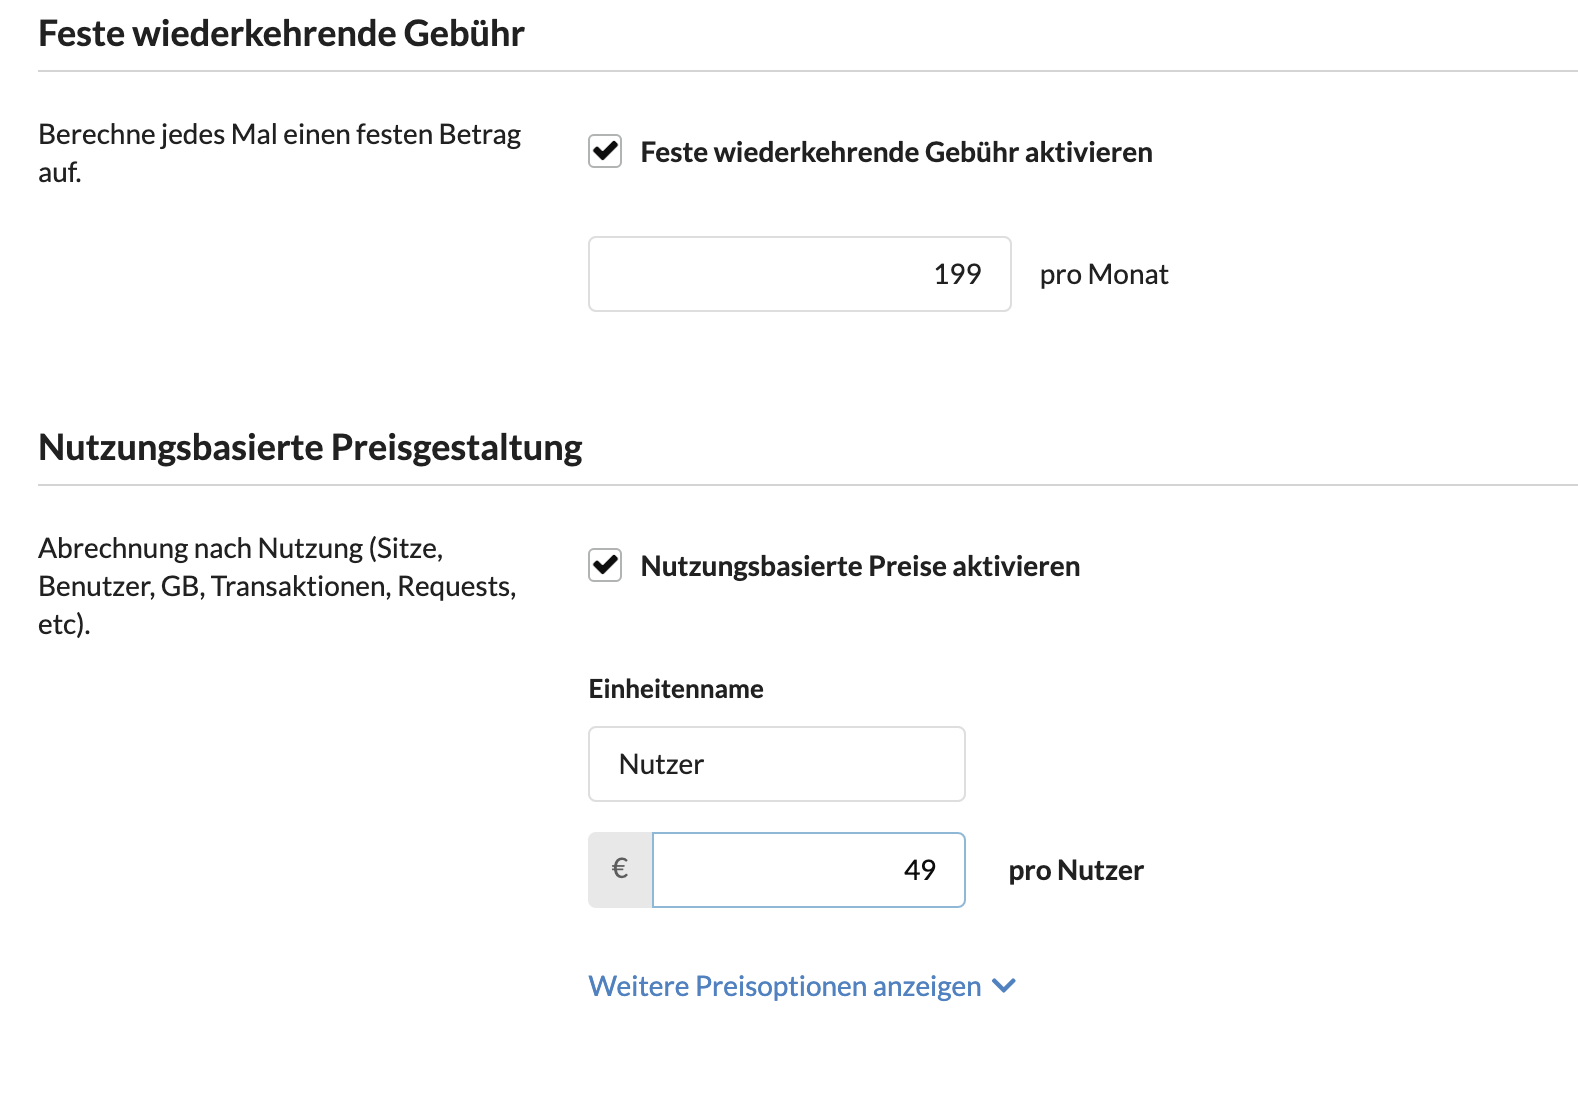Expand options via the blue chevron arrow

1004,986
